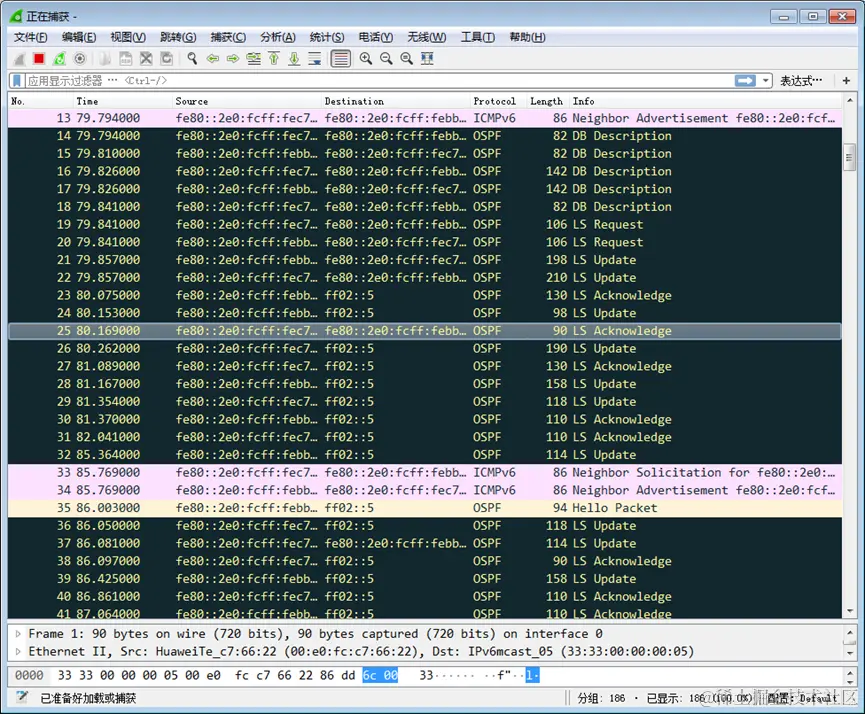Click highlighted hex bytes 6c 00
The image size is (865, 714).
click(x=380, y=675)
